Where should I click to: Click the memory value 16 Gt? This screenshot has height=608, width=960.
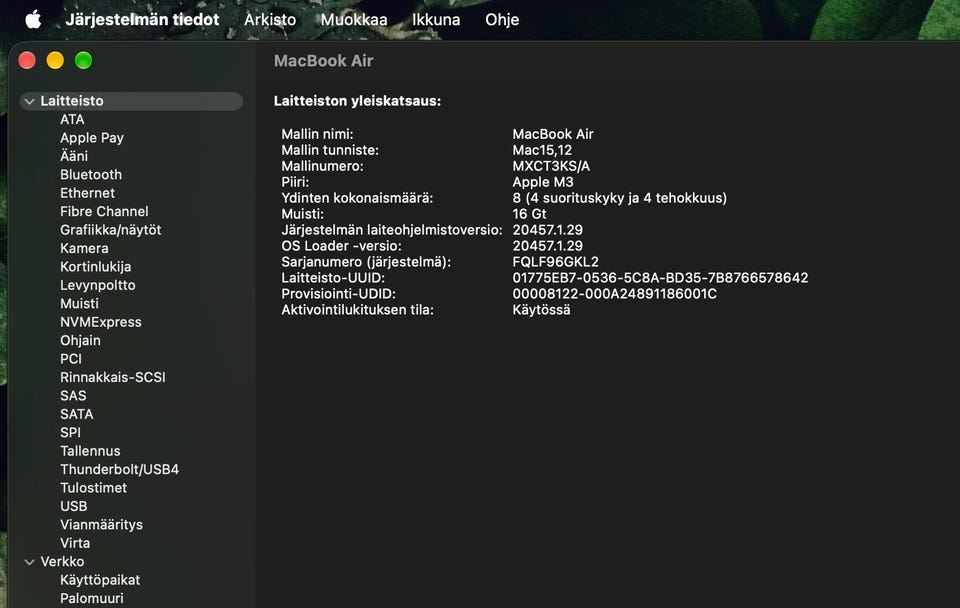coord(530,214)
